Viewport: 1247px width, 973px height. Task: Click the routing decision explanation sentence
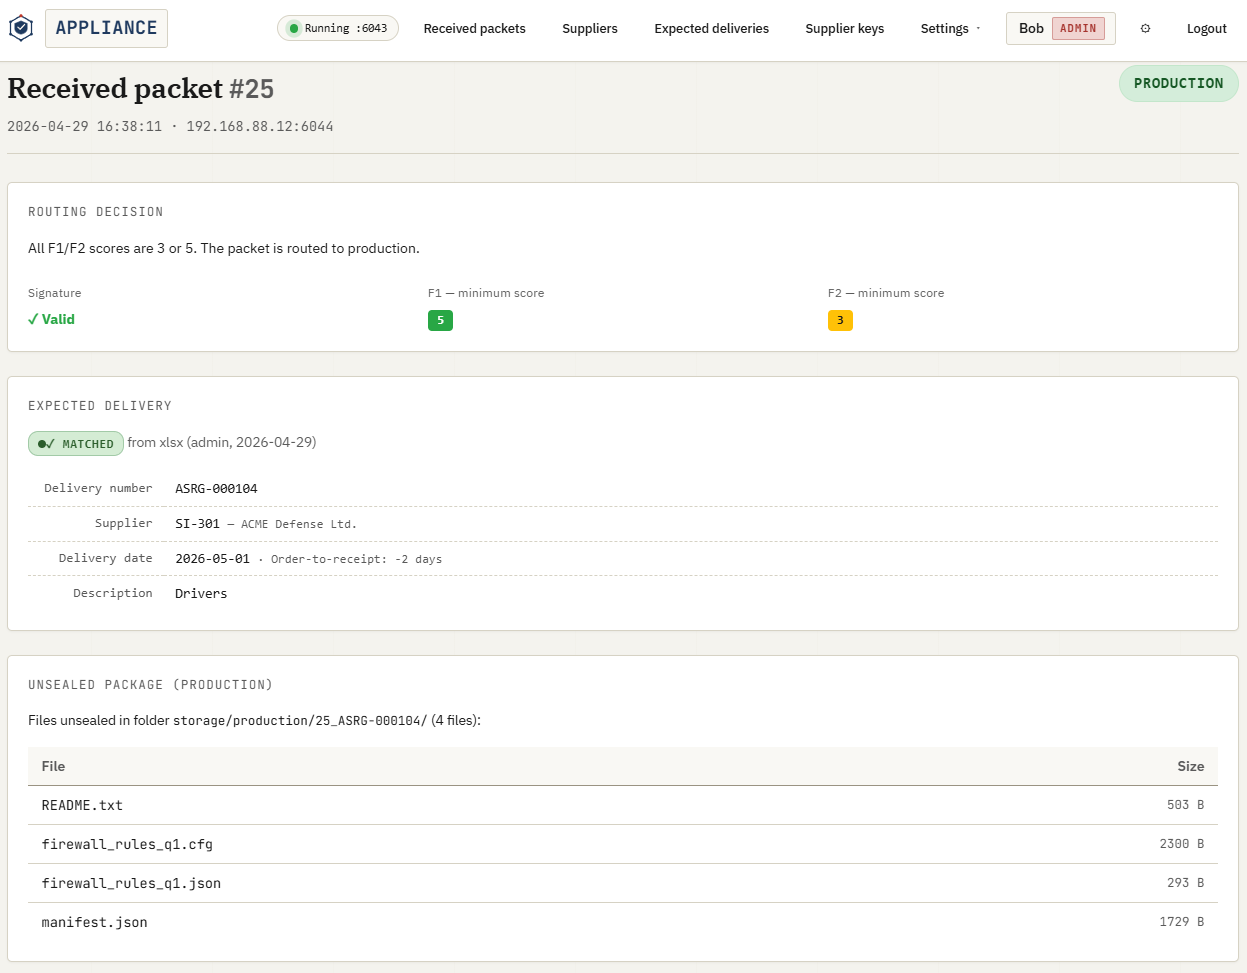pos(224,248)
